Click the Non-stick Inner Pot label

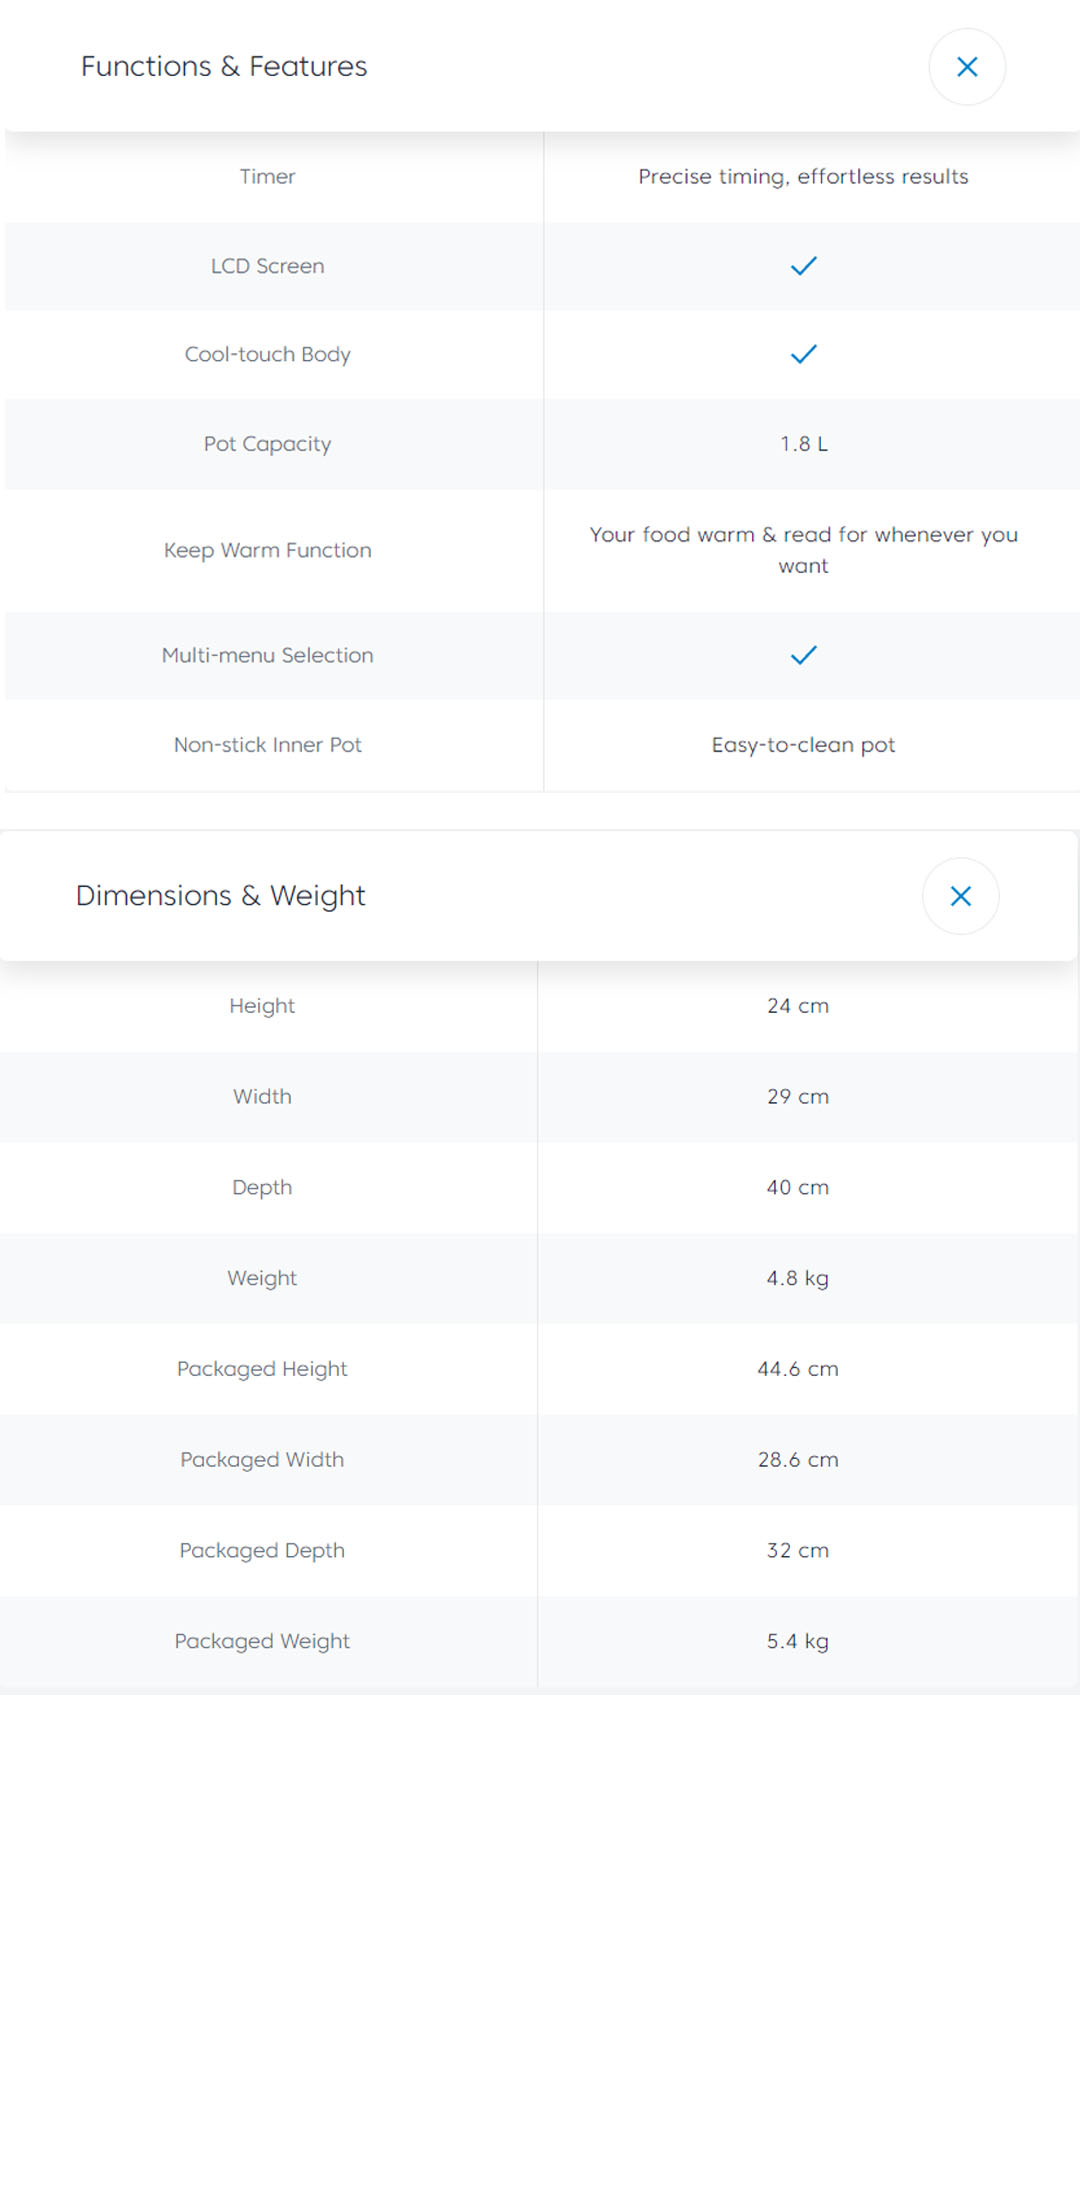pos(267,745)
